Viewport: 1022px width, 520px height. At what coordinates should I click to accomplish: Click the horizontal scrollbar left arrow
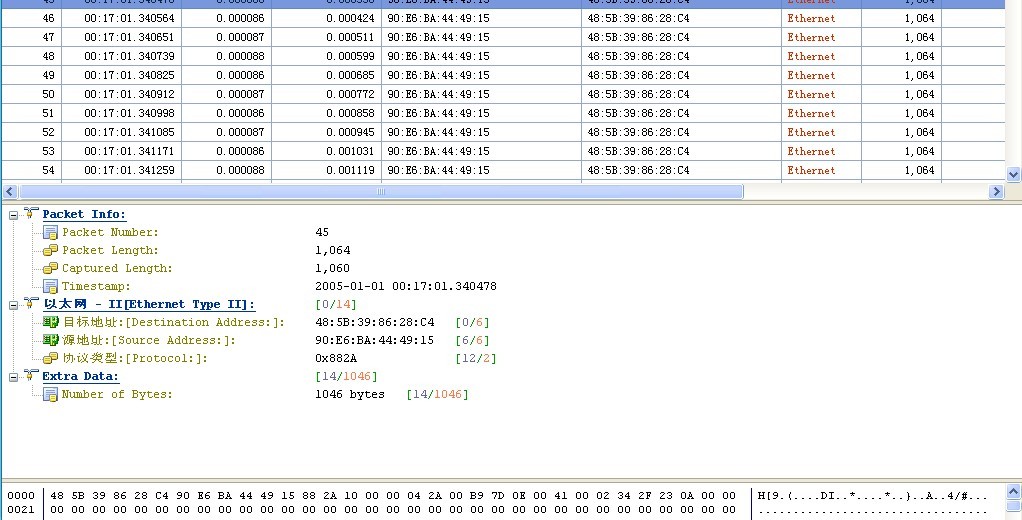pyautogui.click(x=10, y=191)
